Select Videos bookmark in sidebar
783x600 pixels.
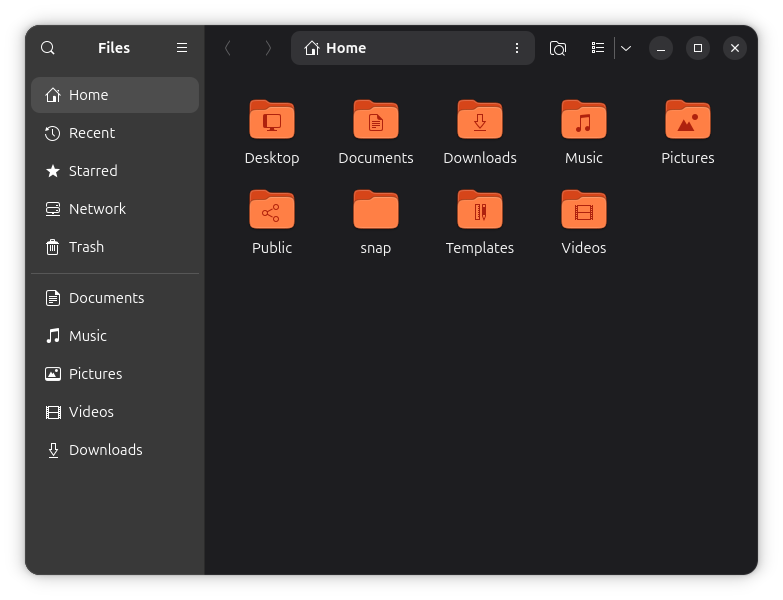pyautogui.click(x=115, y=412)
